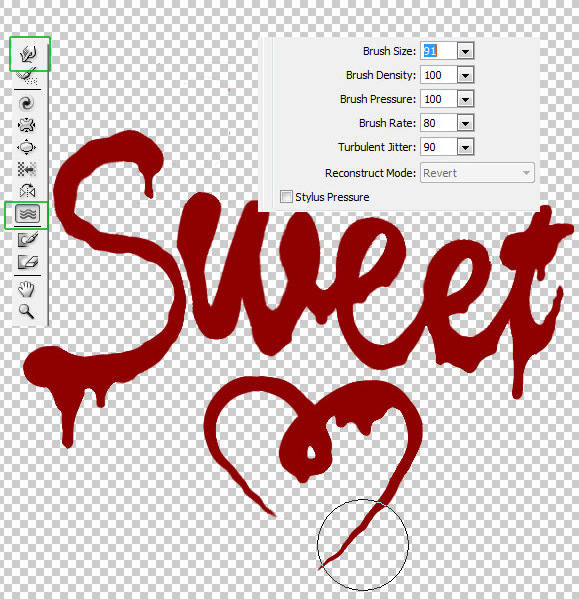Viewport: 579px width, 599px height.
Task: Open the Brush Rate dropdown arrow
Action: [x=465, y=123]
